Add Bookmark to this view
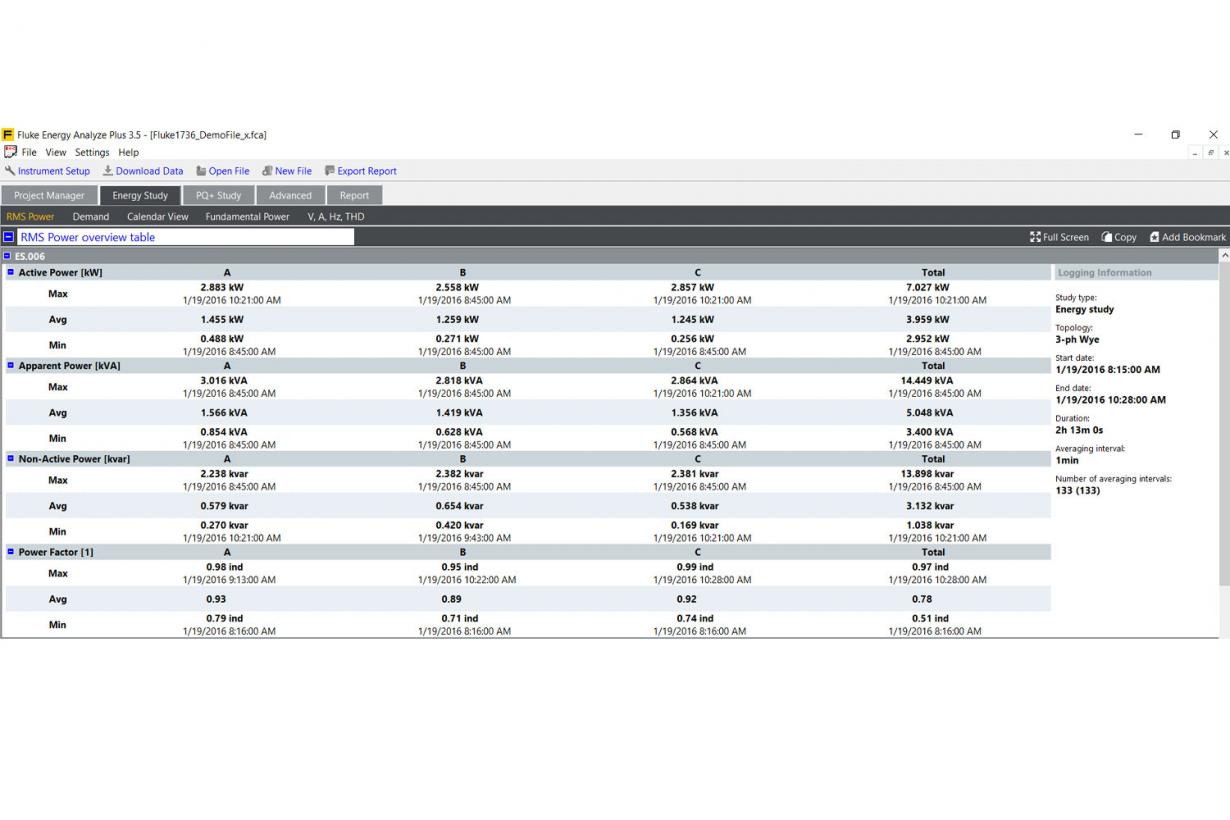Screen dimensions: 1230x820 point(1187,237)
